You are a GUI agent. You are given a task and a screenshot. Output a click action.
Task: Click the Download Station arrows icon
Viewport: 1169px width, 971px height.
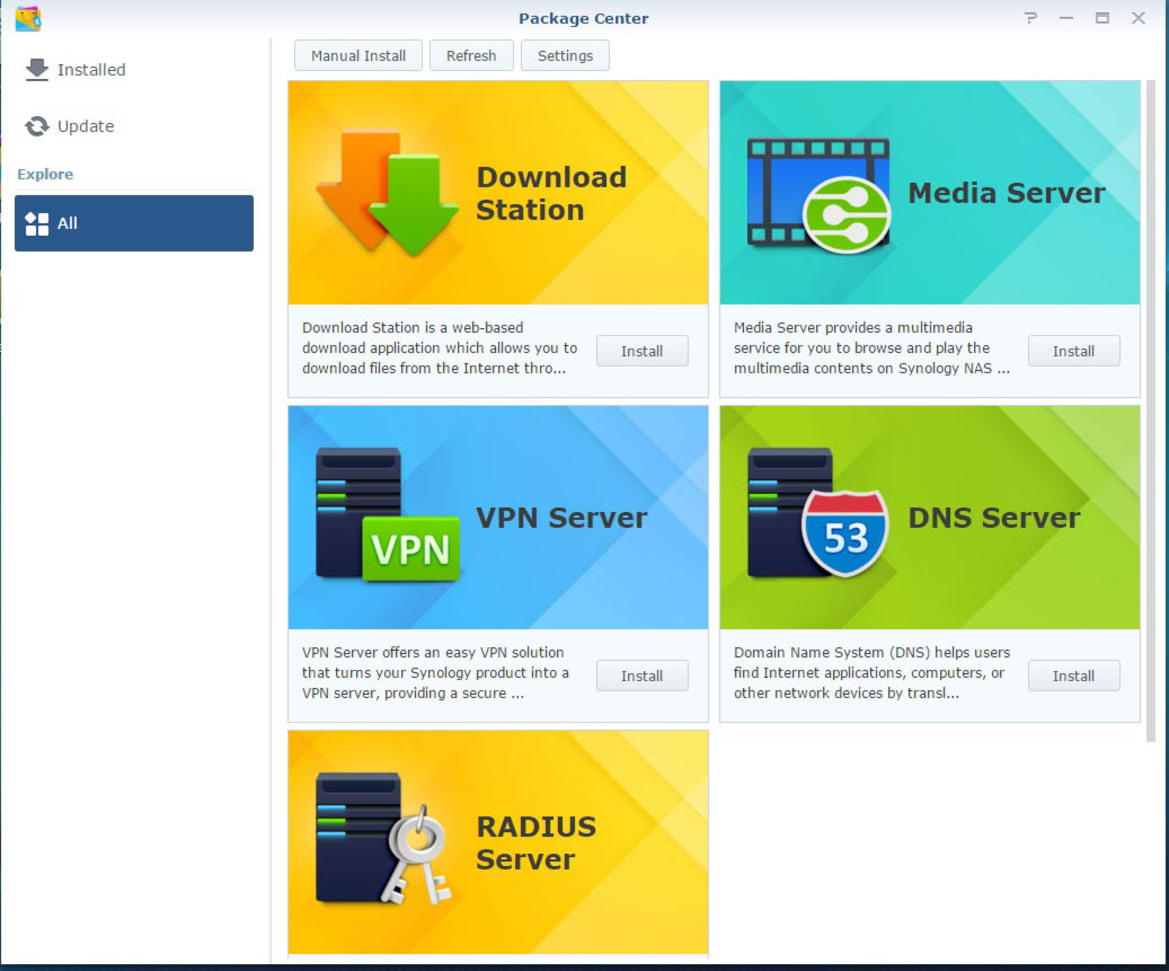coord(387,192)
